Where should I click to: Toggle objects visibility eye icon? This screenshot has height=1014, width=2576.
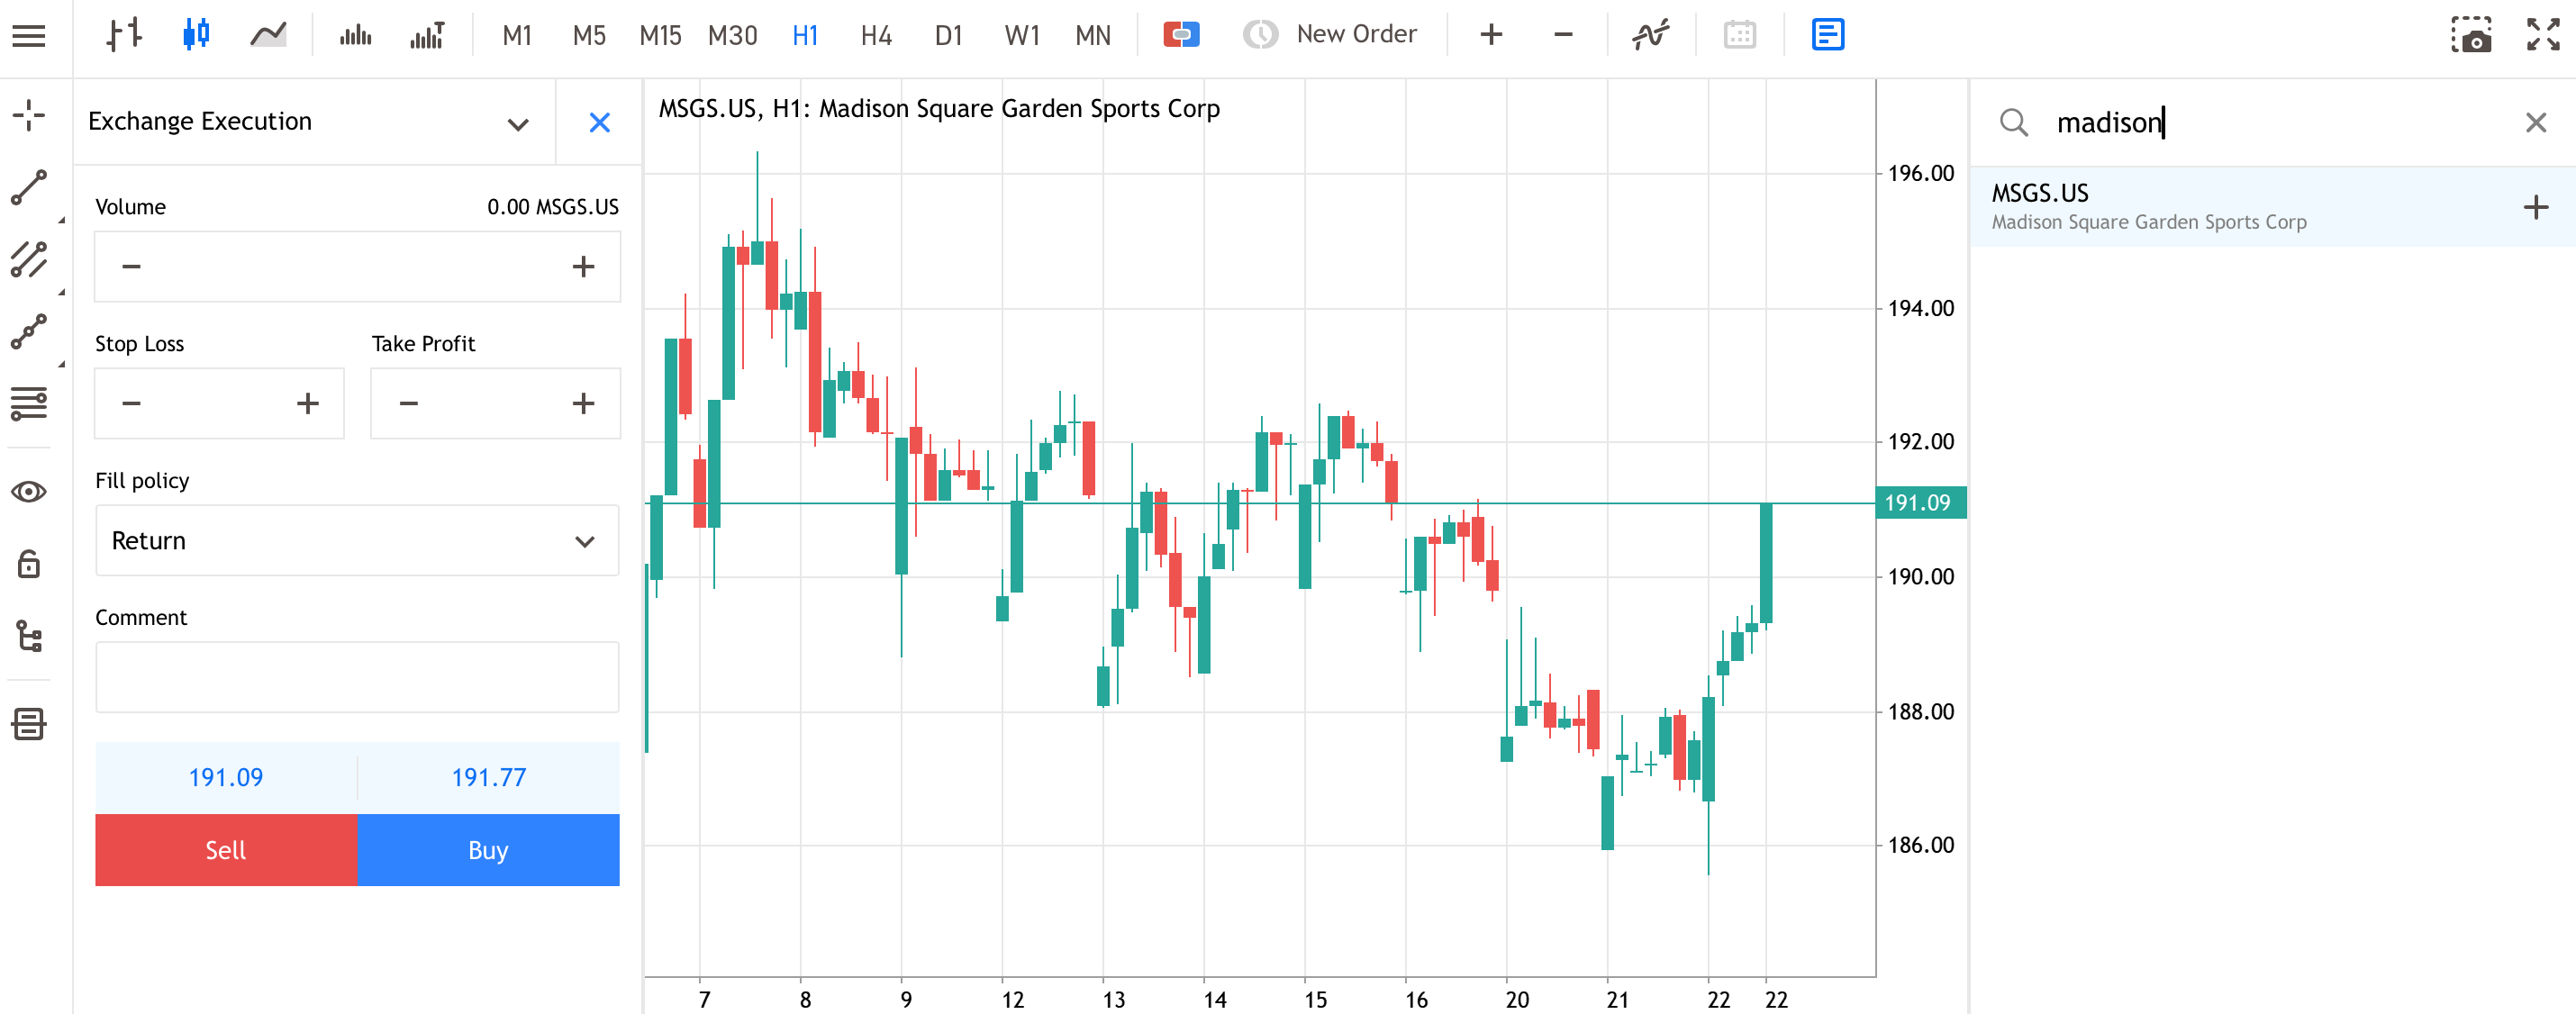click(x=29, y=491)
